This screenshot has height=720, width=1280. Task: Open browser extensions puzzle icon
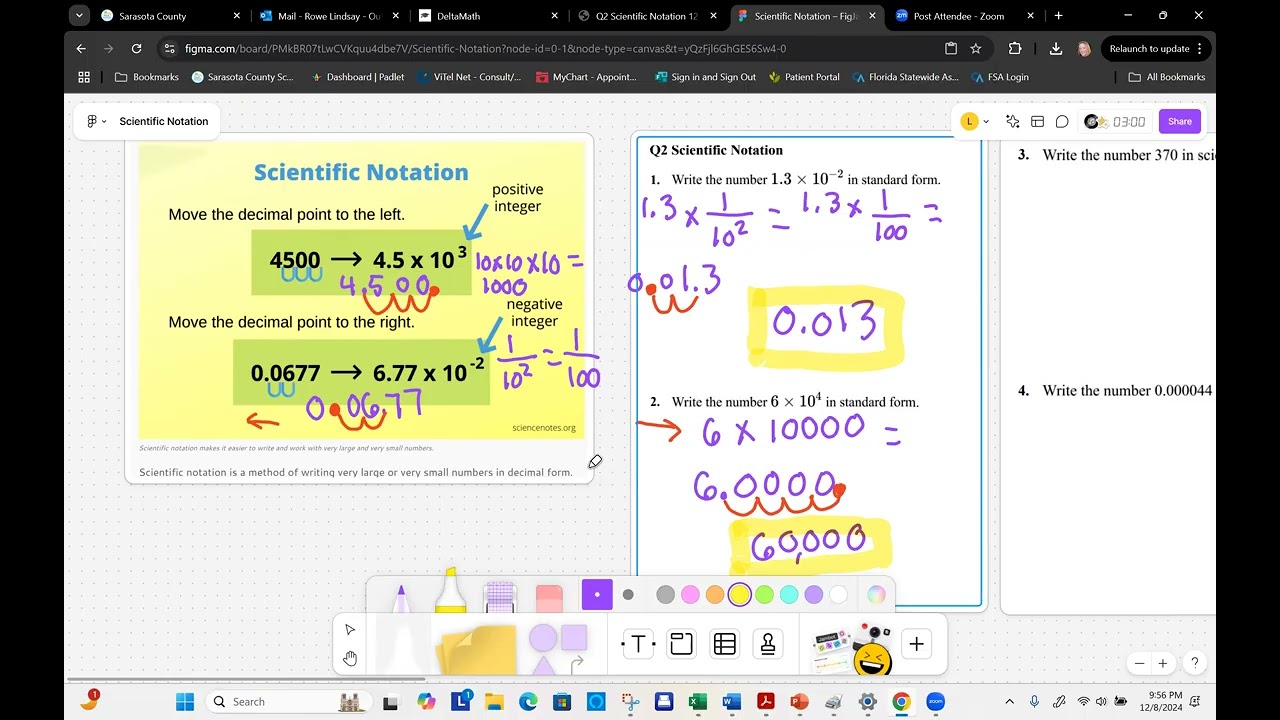click(x=1015, y=48)
